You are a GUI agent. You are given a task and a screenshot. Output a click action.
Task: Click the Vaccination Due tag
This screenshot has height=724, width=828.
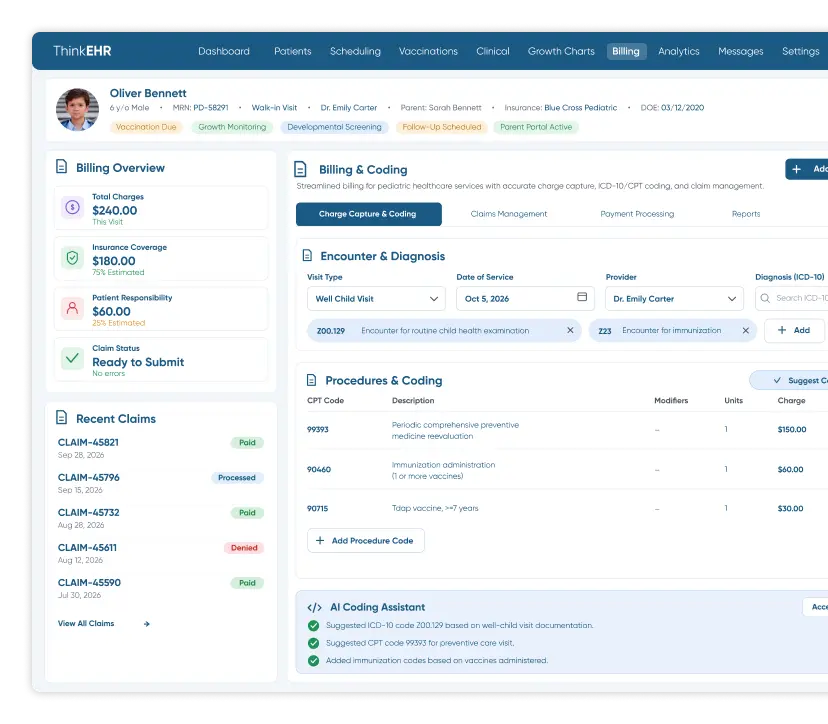[146, 127]
